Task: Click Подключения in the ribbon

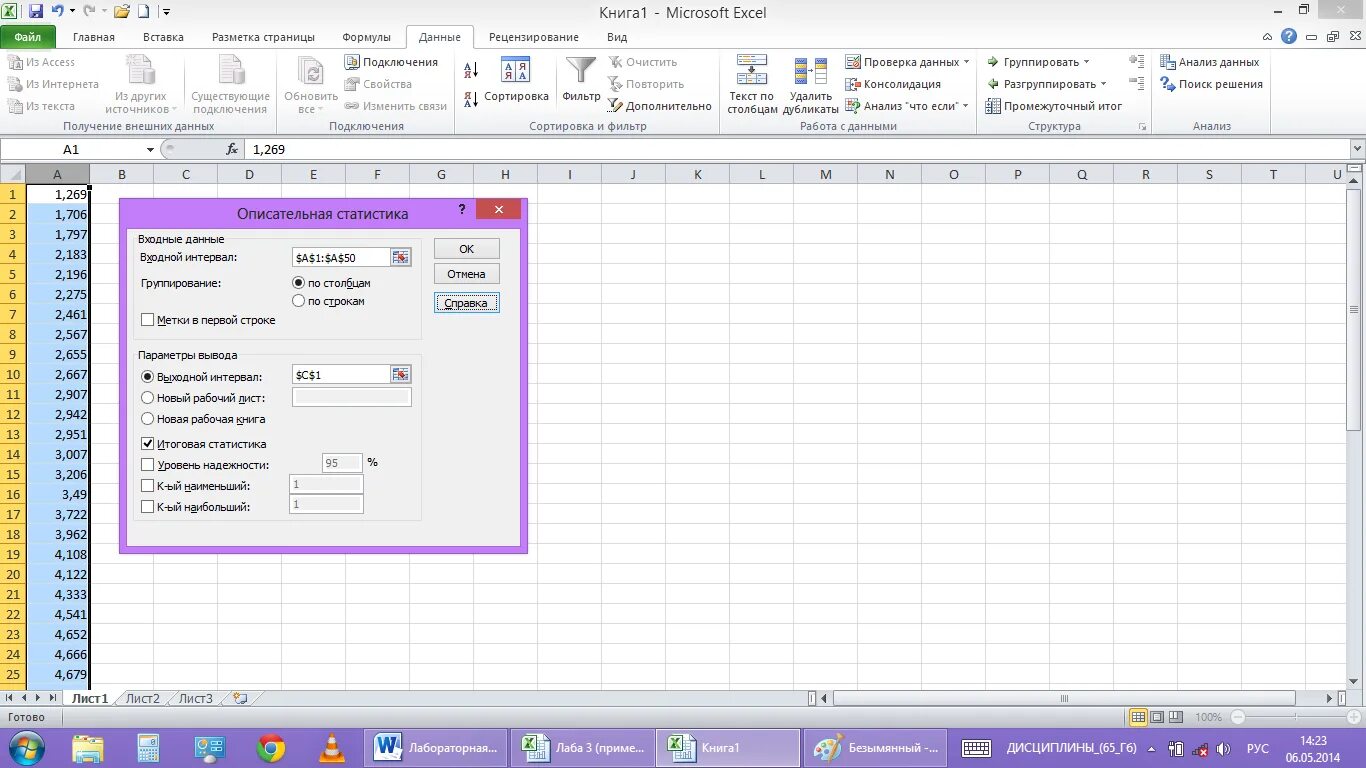Action: point(391,62)
